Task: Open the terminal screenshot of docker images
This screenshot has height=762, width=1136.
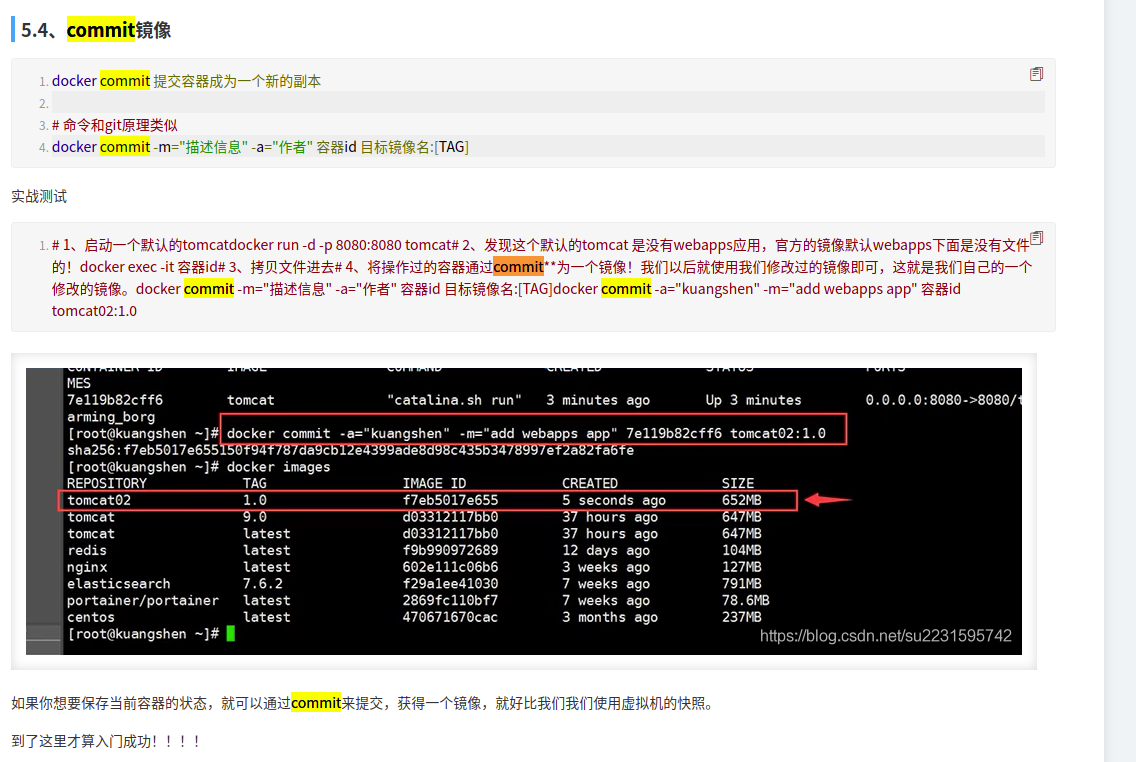Action: coord(524,511)
